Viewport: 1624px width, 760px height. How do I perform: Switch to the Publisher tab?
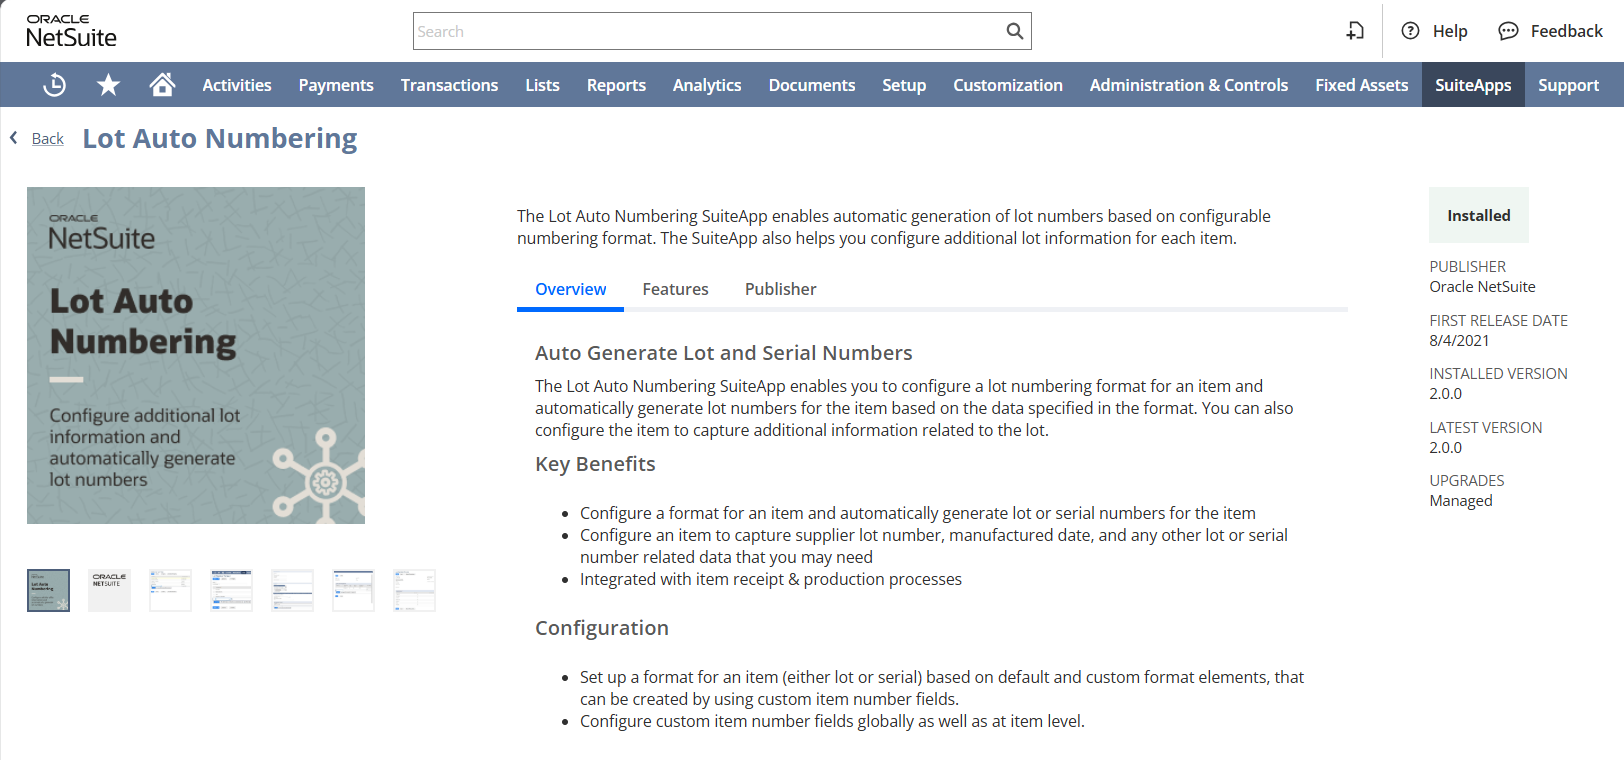780,289
